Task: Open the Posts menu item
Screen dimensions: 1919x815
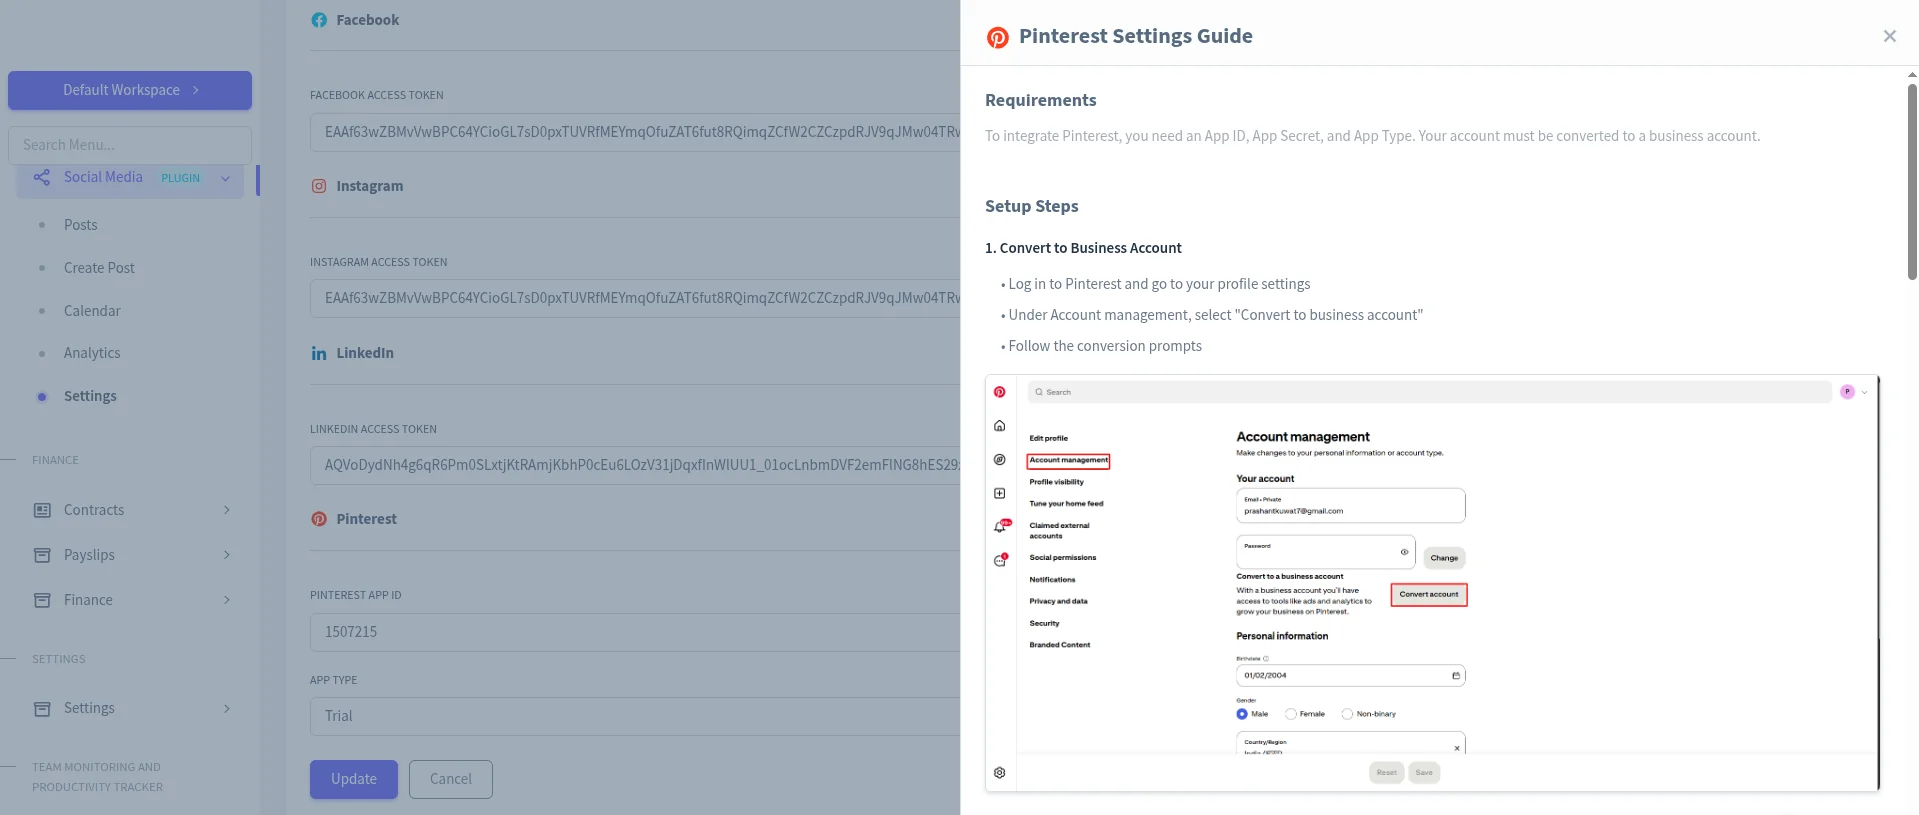Action: (81, 225)
